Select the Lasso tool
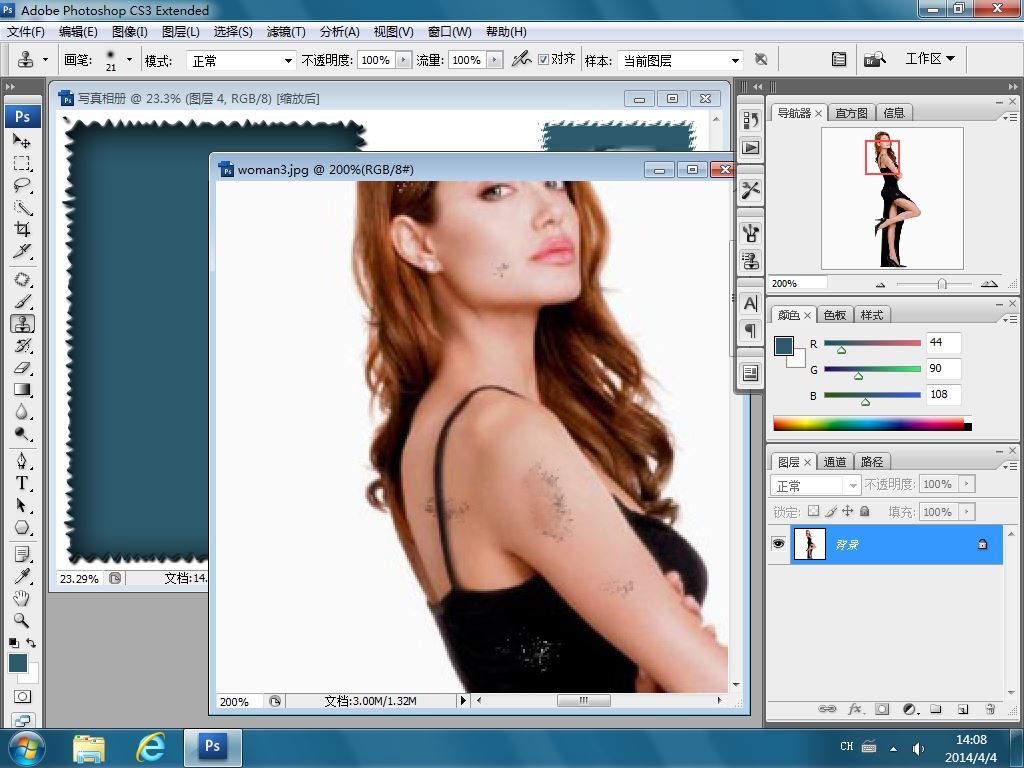The width and height of the screenshot is (1024, 768). click(x=22, y=185)
